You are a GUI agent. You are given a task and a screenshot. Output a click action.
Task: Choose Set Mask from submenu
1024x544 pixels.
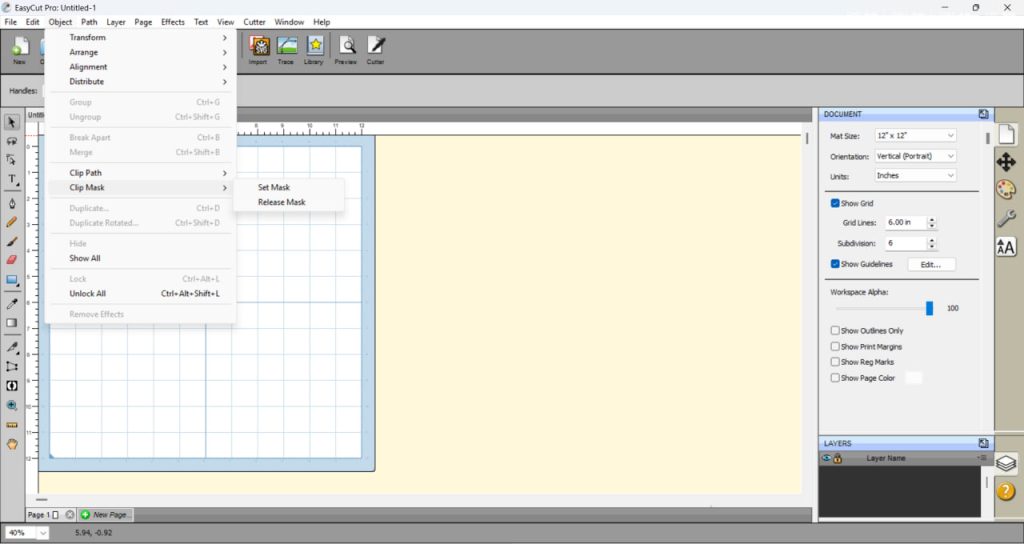tap(274, 187)
